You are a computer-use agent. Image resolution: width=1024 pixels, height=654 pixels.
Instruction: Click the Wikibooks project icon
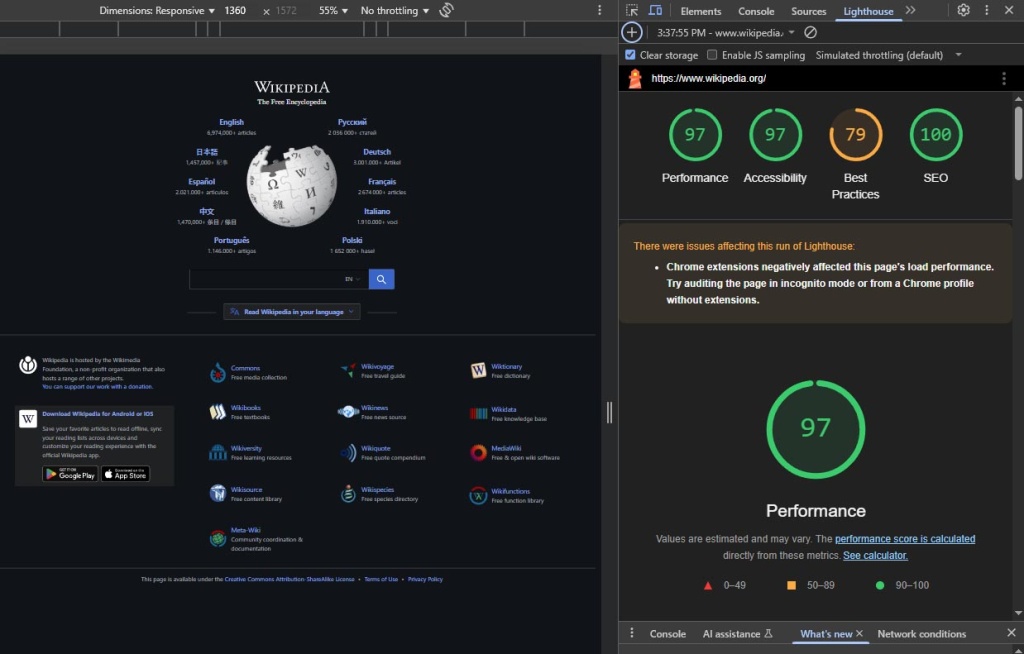click(x=217, y=412)
